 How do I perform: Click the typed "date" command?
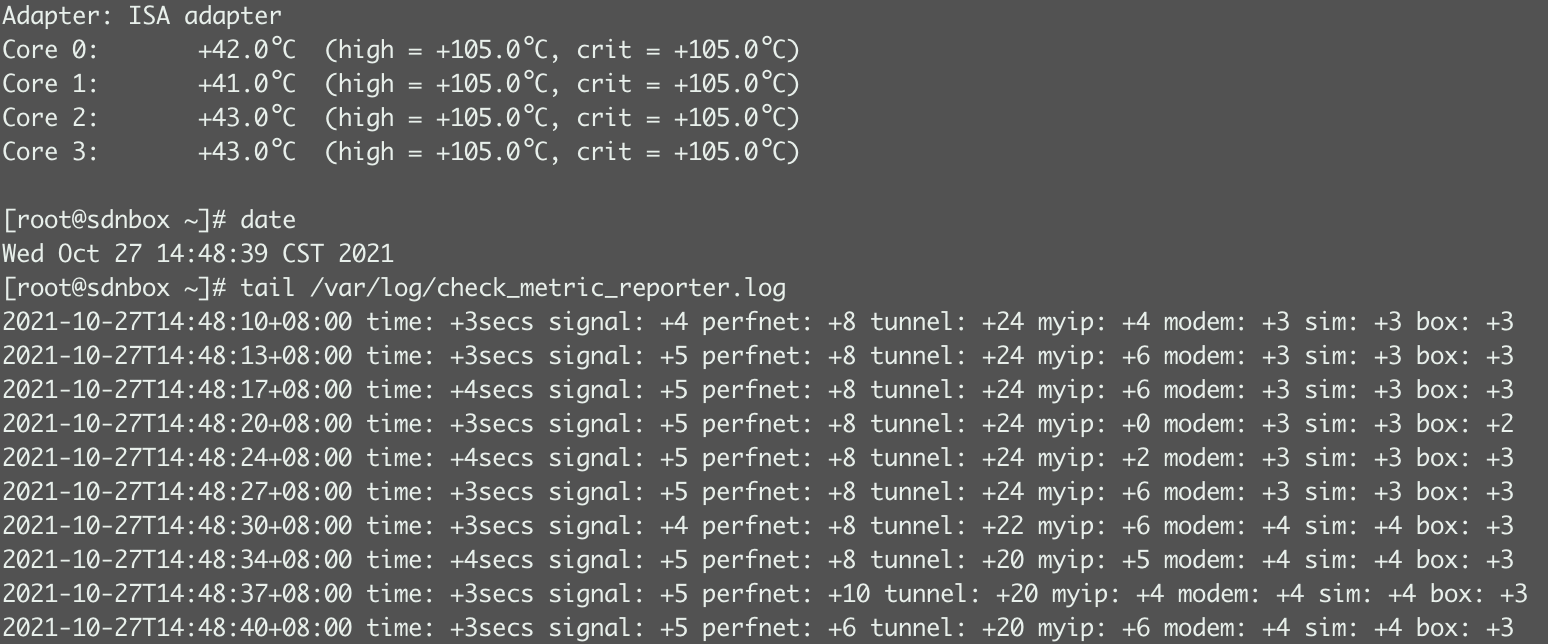coord(267,220)
